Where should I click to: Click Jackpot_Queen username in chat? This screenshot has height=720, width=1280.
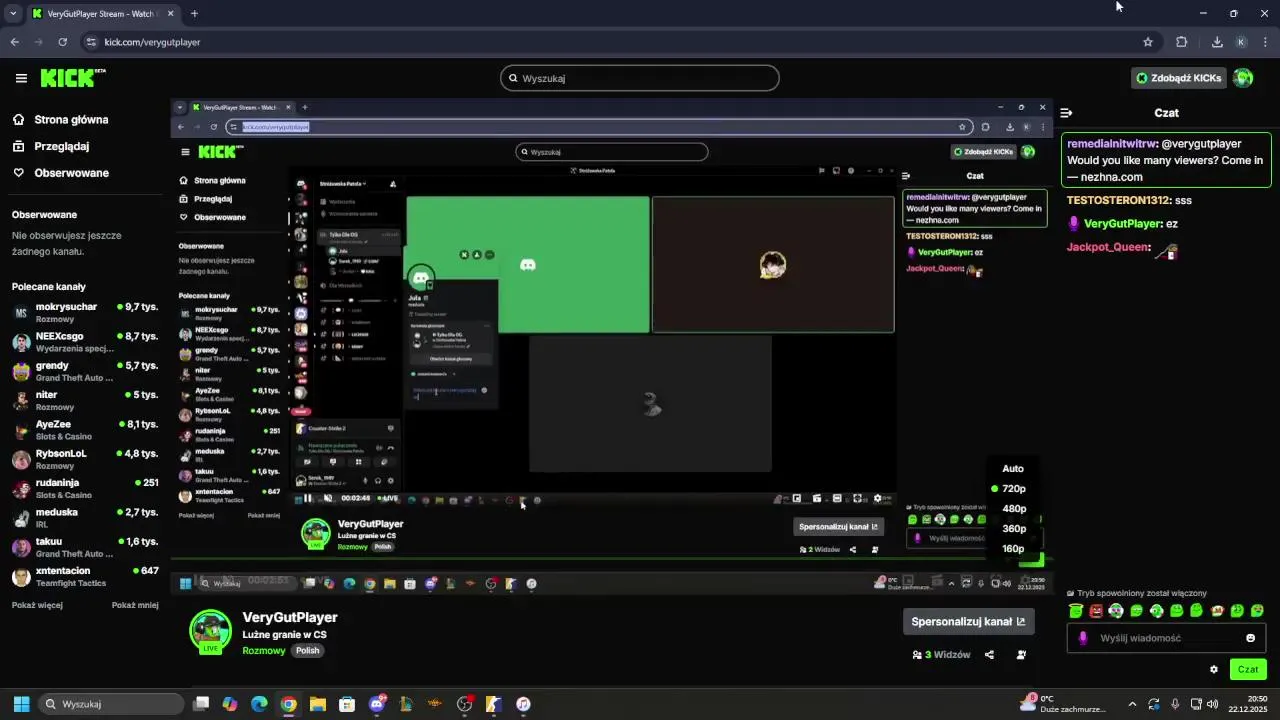tap(1108, 248)
